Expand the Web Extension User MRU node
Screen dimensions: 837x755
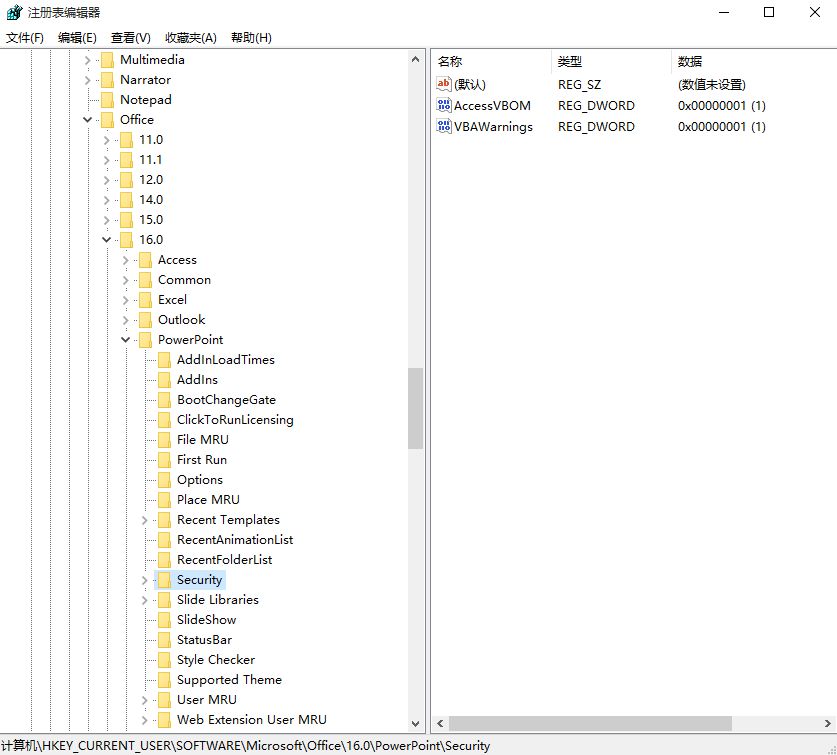click(145, 720)
